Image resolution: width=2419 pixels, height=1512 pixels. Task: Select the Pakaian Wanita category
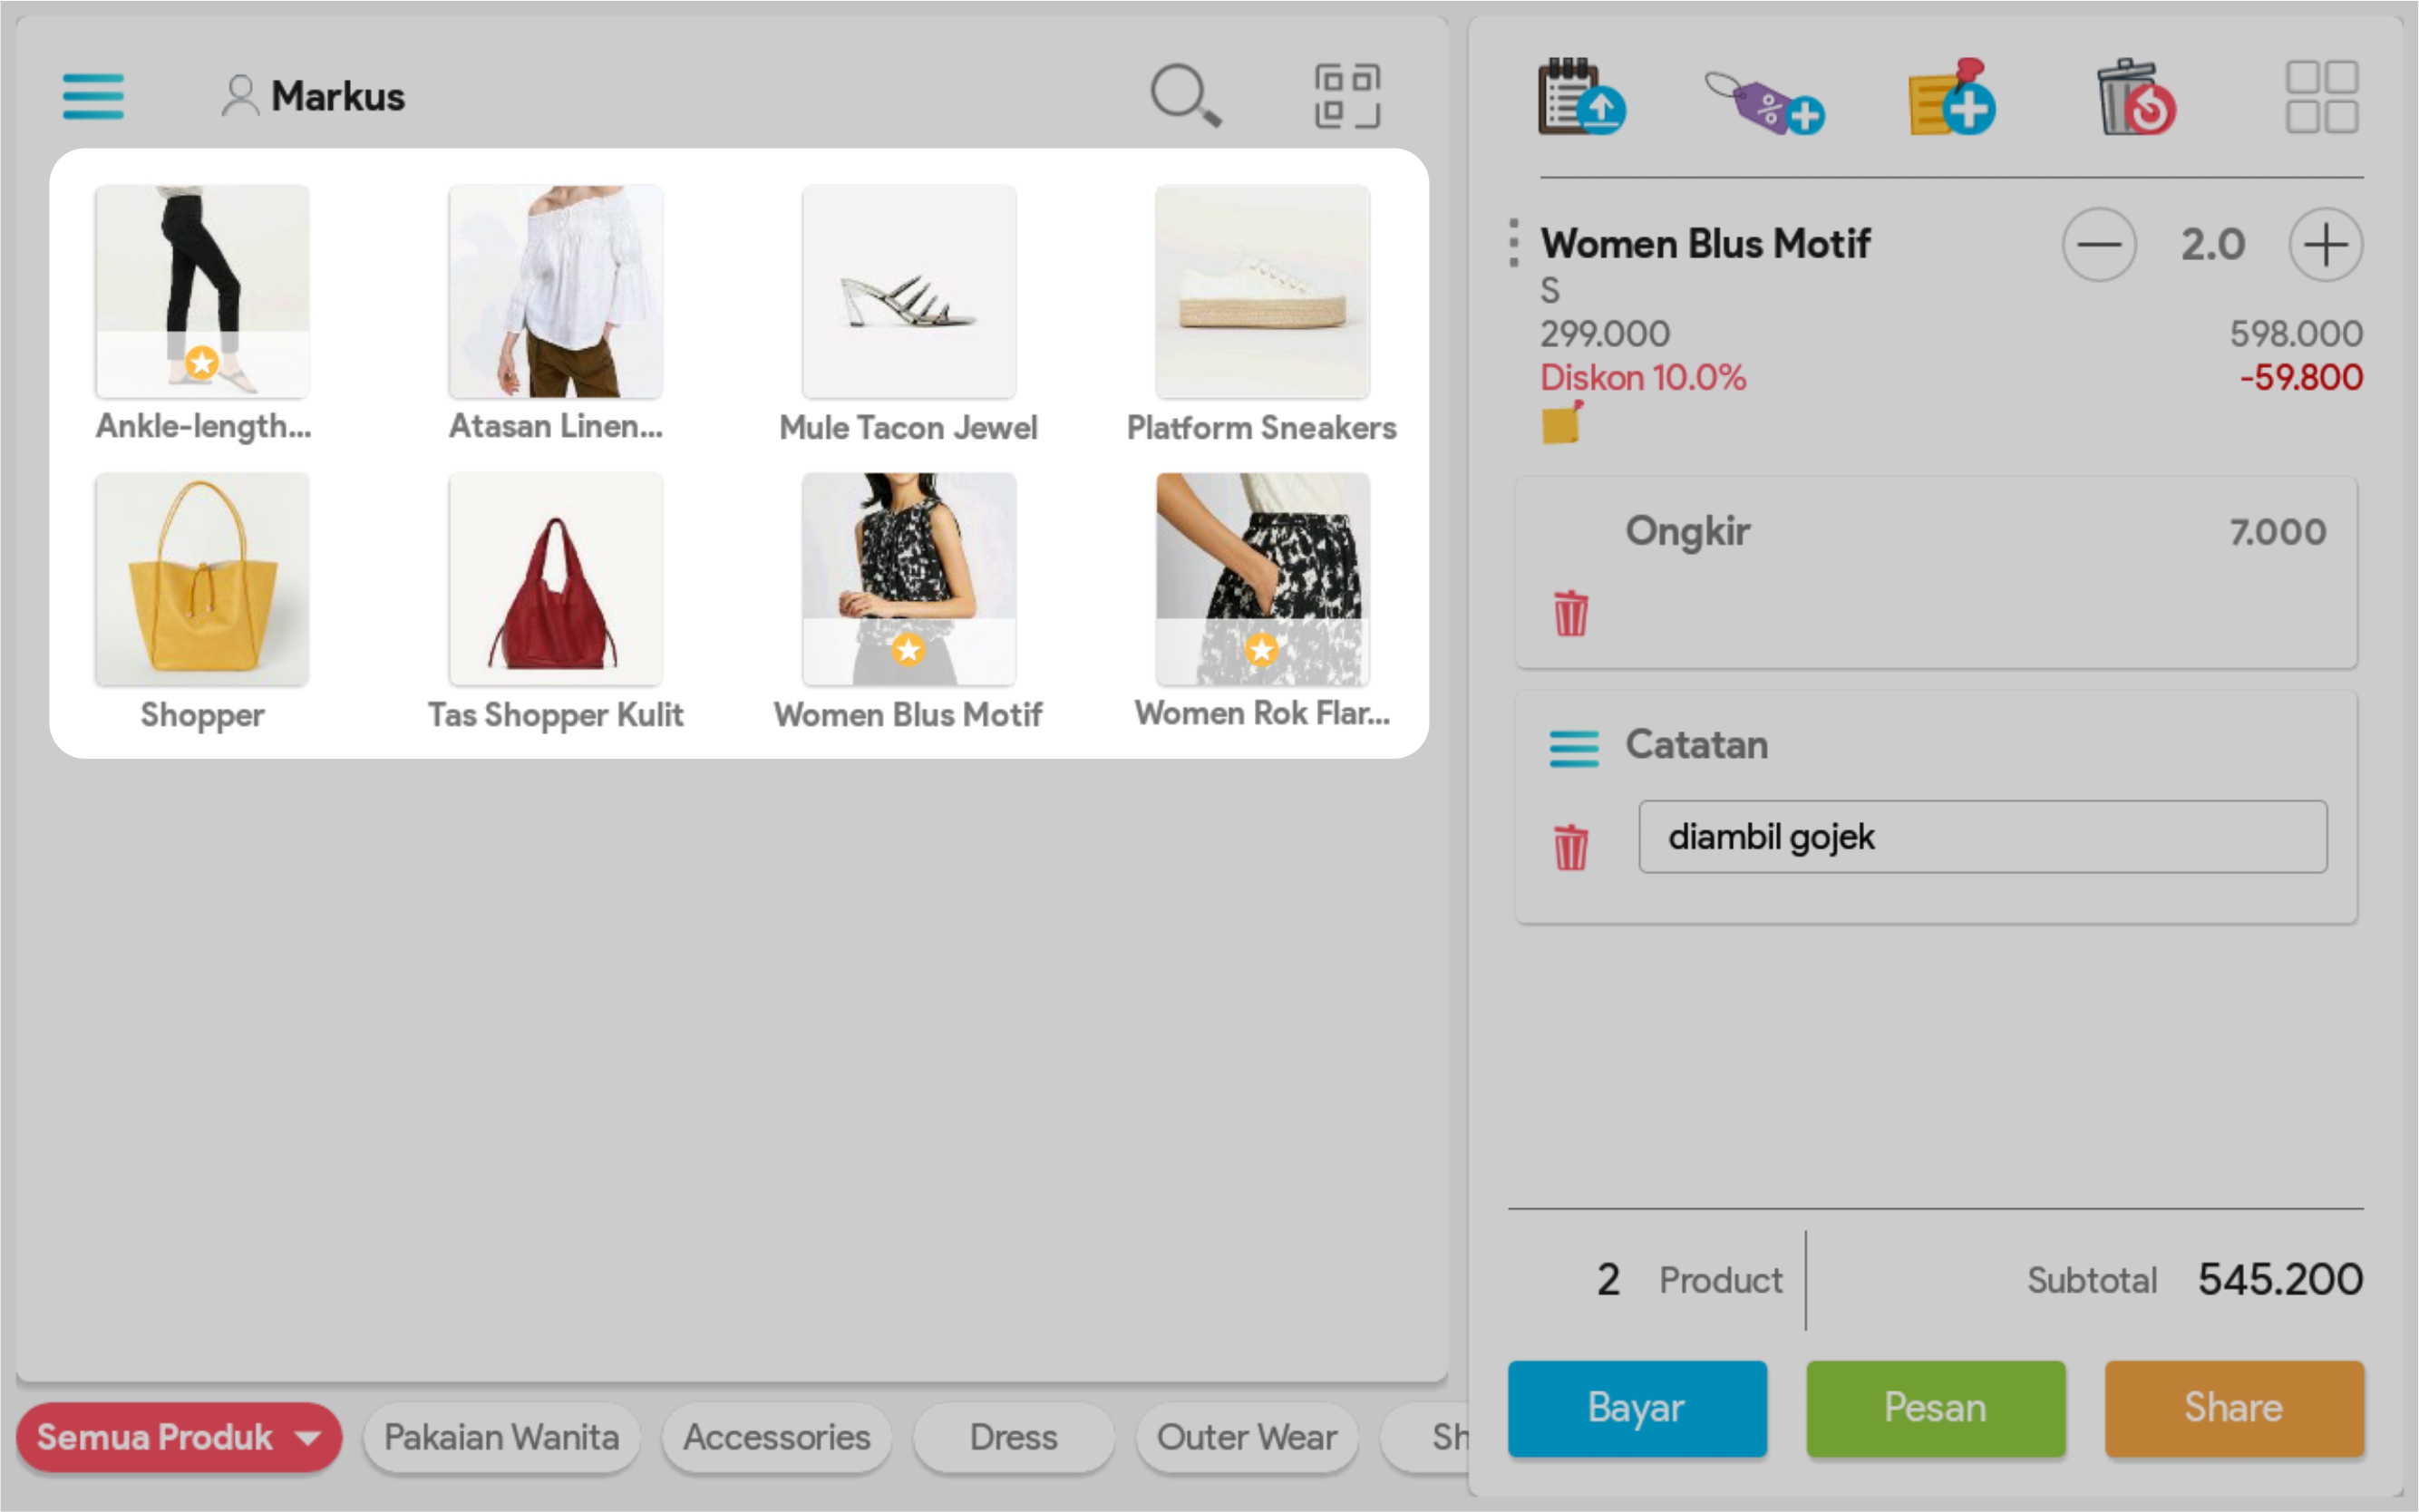[x=501, y=1438]
